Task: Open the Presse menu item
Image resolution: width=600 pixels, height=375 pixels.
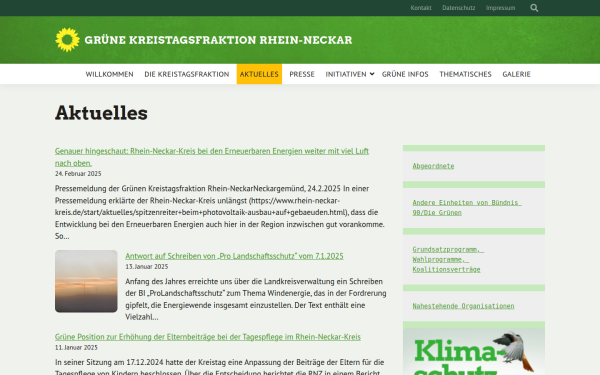Action: 302,74
